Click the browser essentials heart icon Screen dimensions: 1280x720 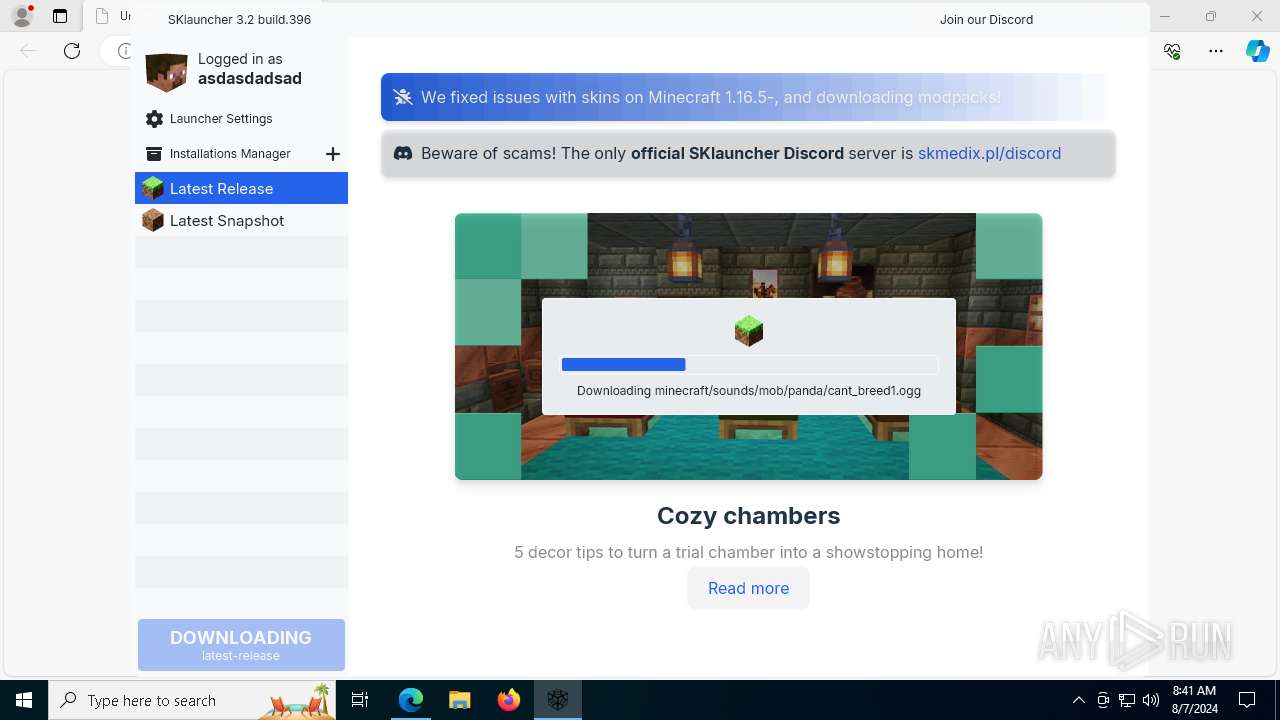click(x=1173, y=51)
